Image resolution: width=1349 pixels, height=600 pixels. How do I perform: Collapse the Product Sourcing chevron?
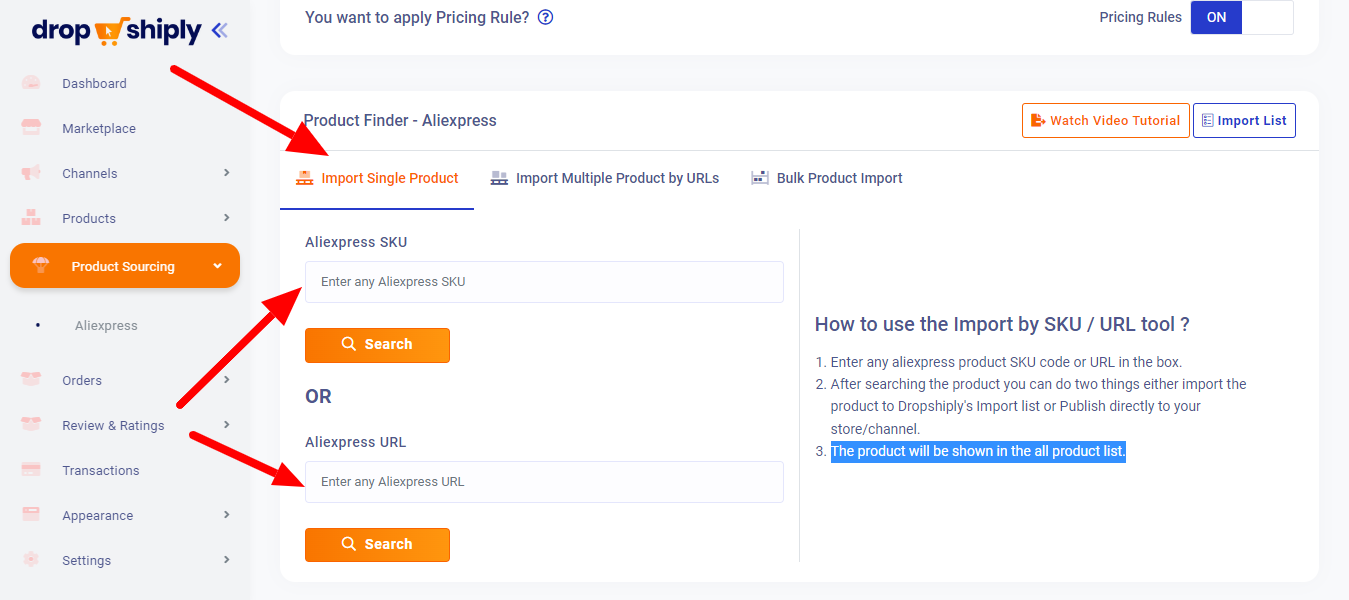click(218, 266)
